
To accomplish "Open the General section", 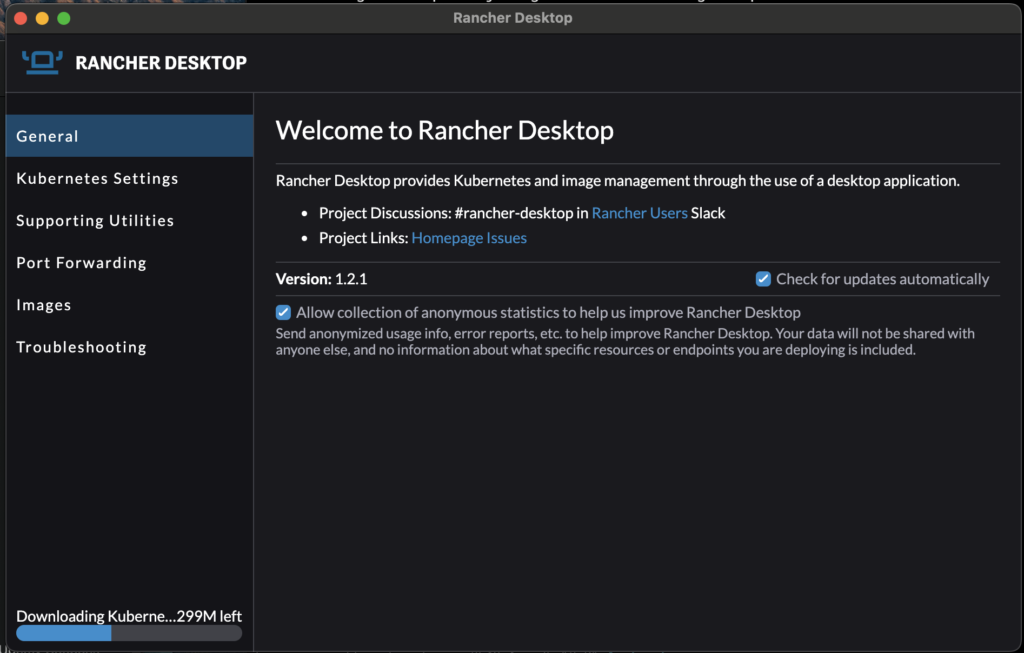I will [129, 136].
